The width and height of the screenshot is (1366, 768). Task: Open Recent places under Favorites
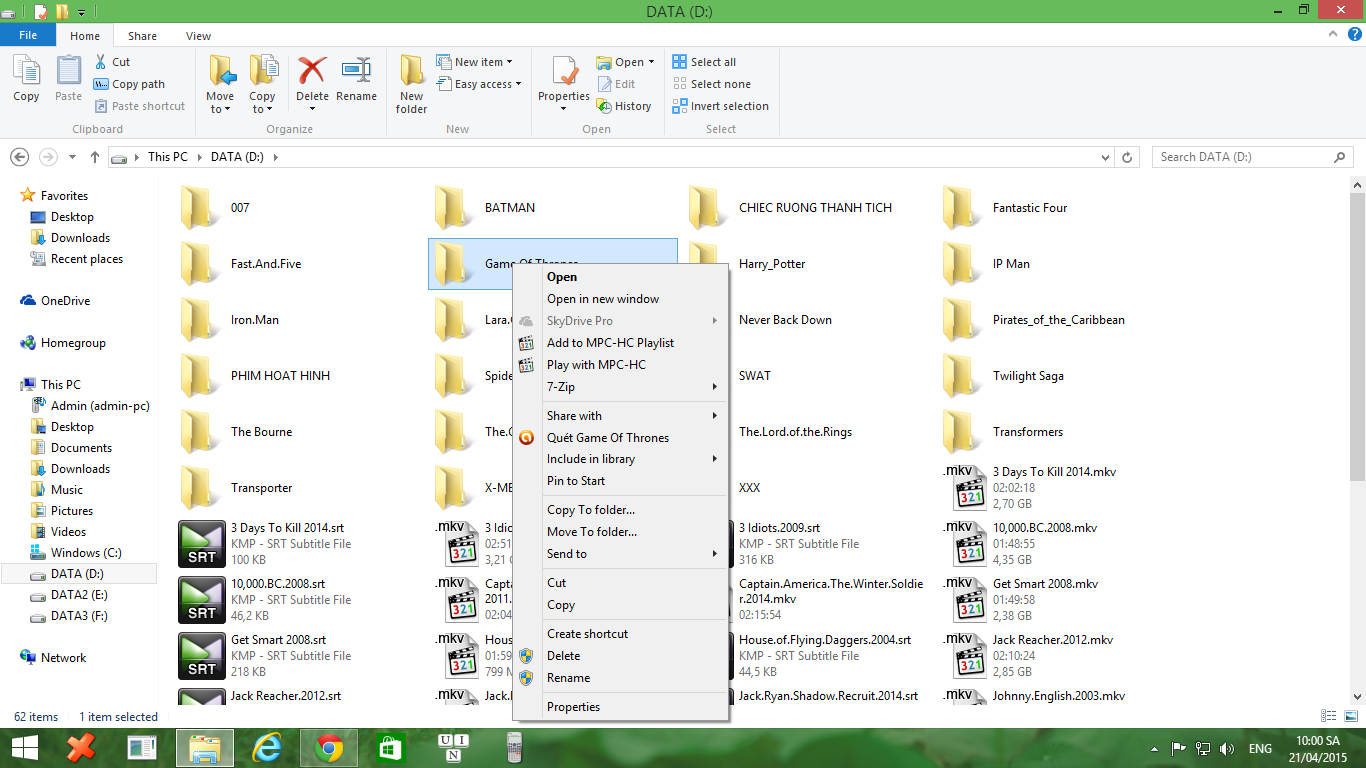[87, 259]
